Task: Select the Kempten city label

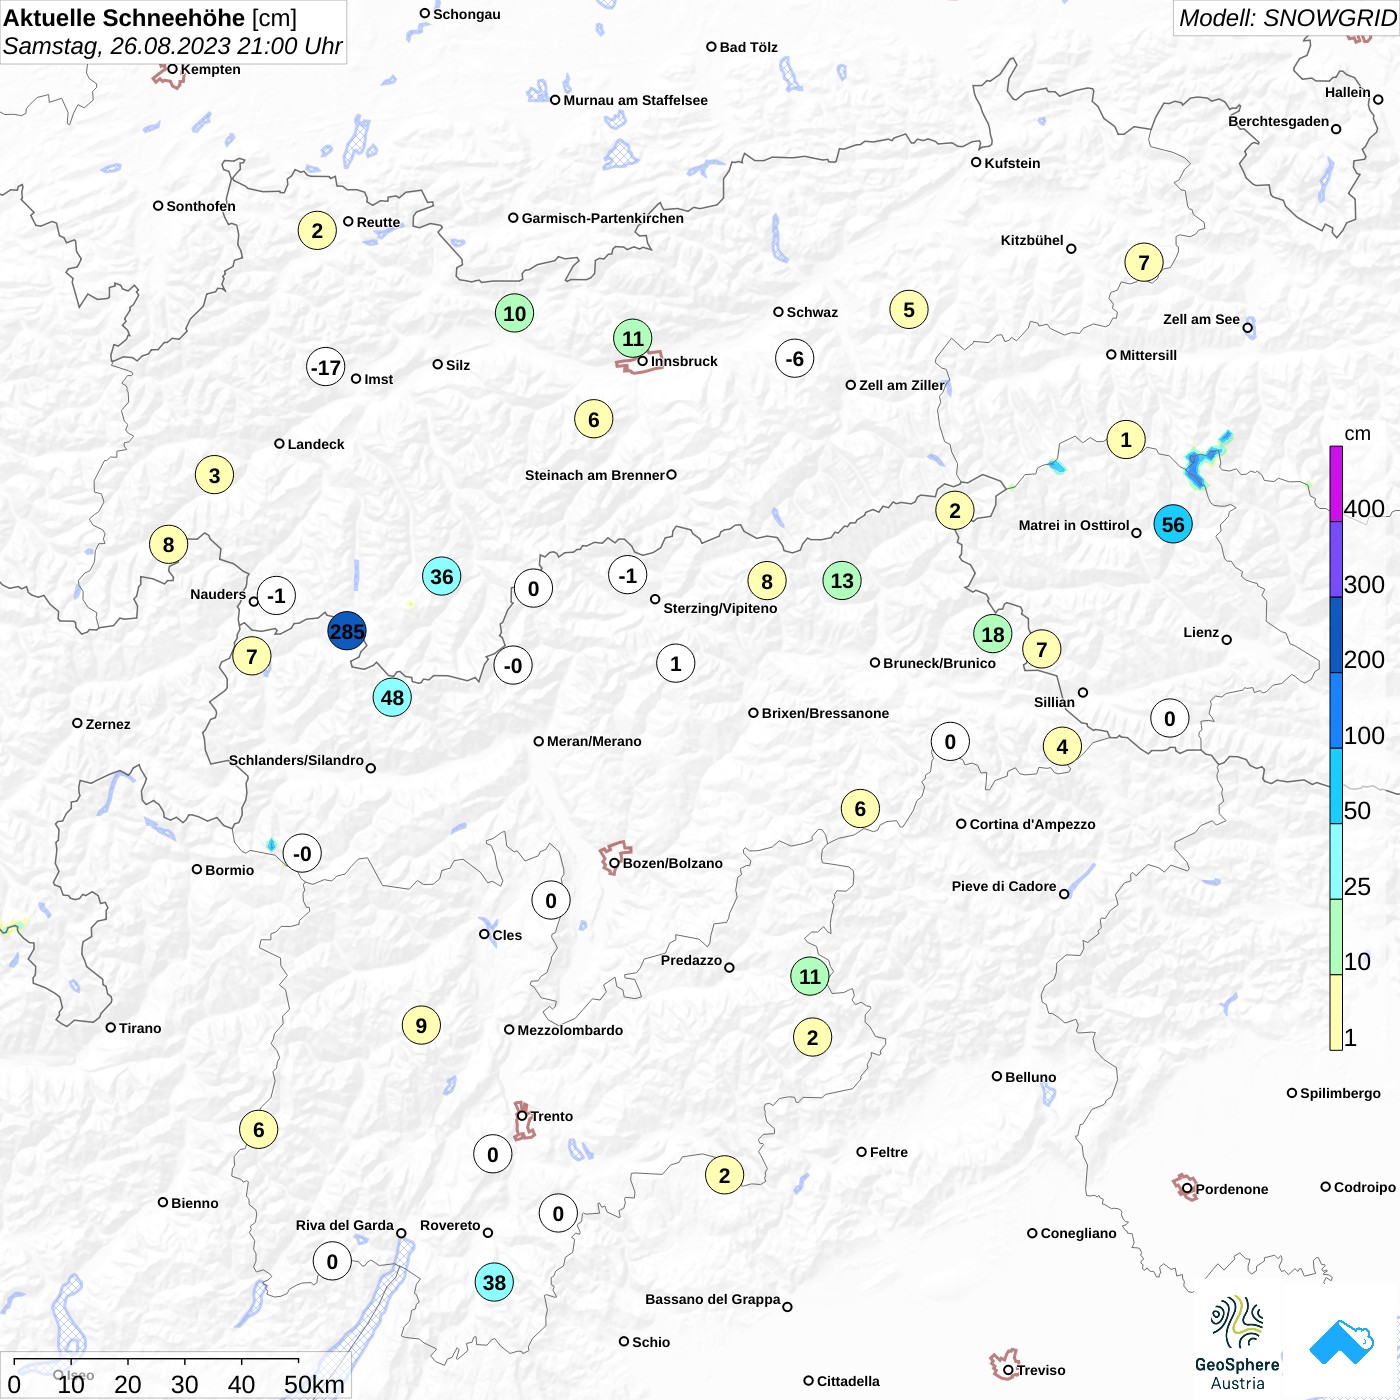Action: 210,69
